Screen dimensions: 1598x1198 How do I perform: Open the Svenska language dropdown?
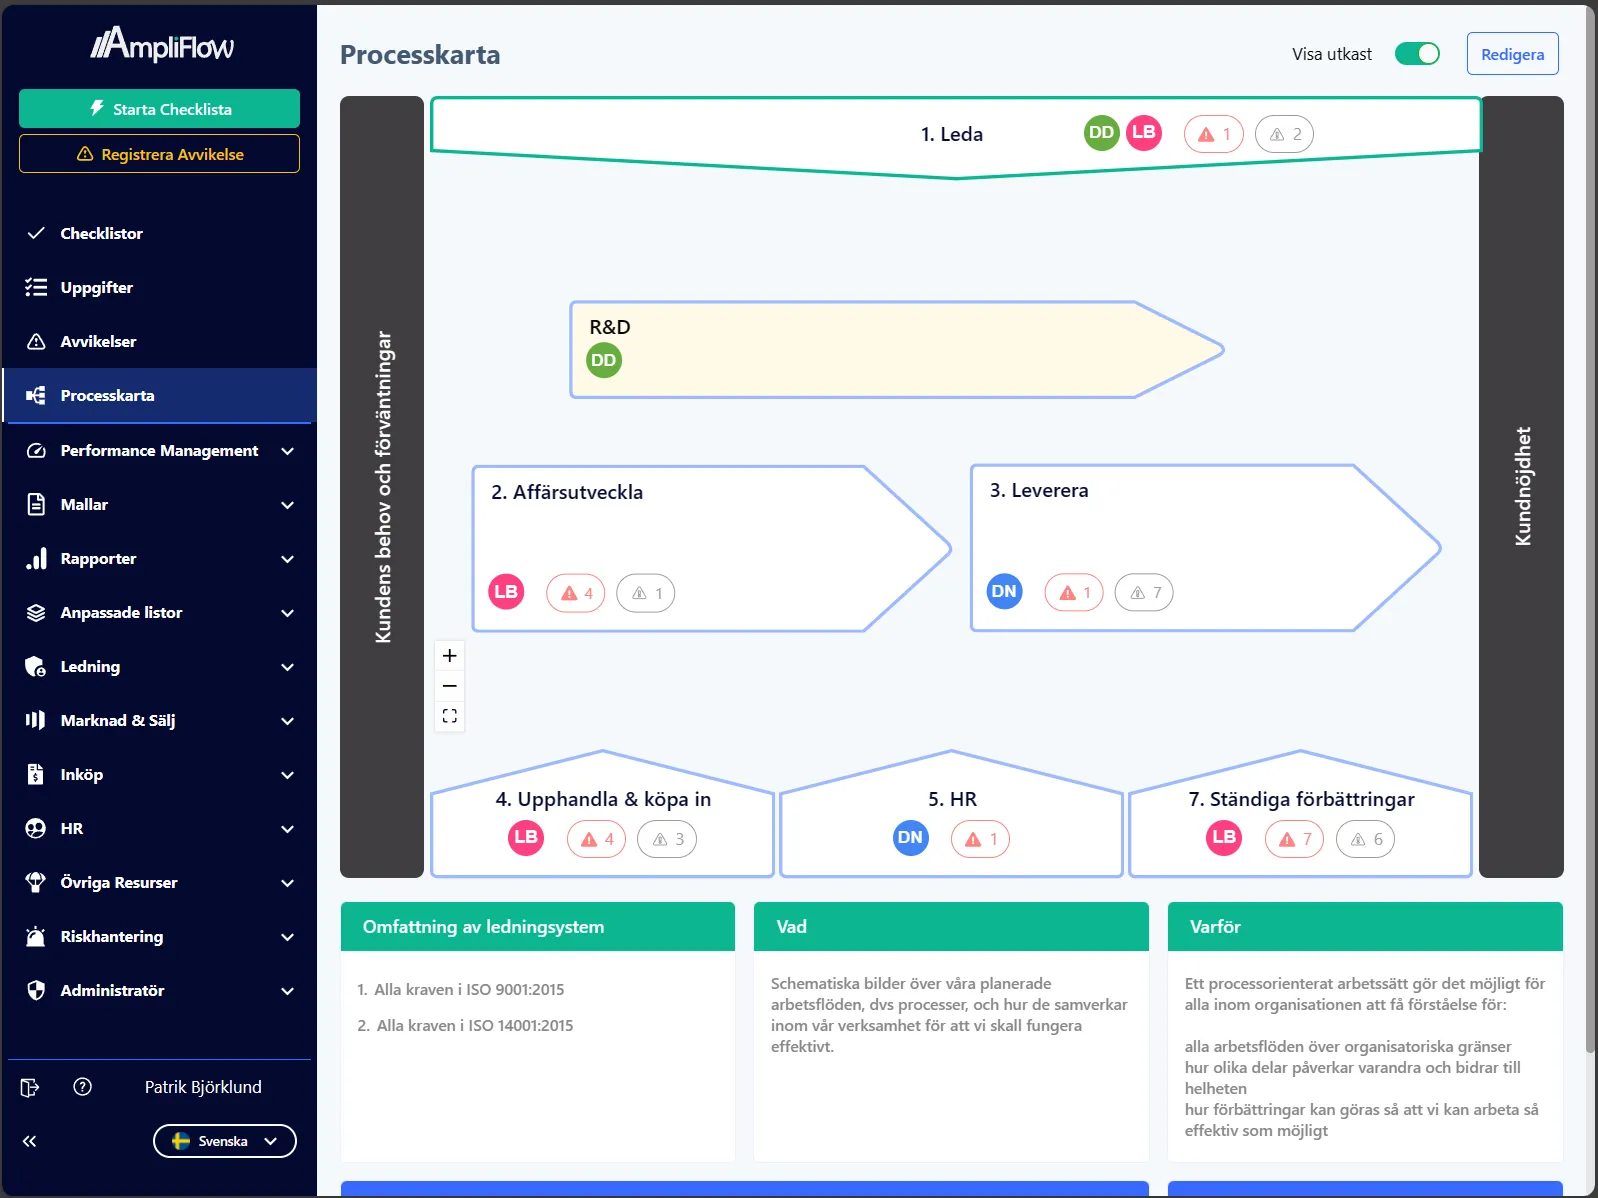pos(225,1141)
